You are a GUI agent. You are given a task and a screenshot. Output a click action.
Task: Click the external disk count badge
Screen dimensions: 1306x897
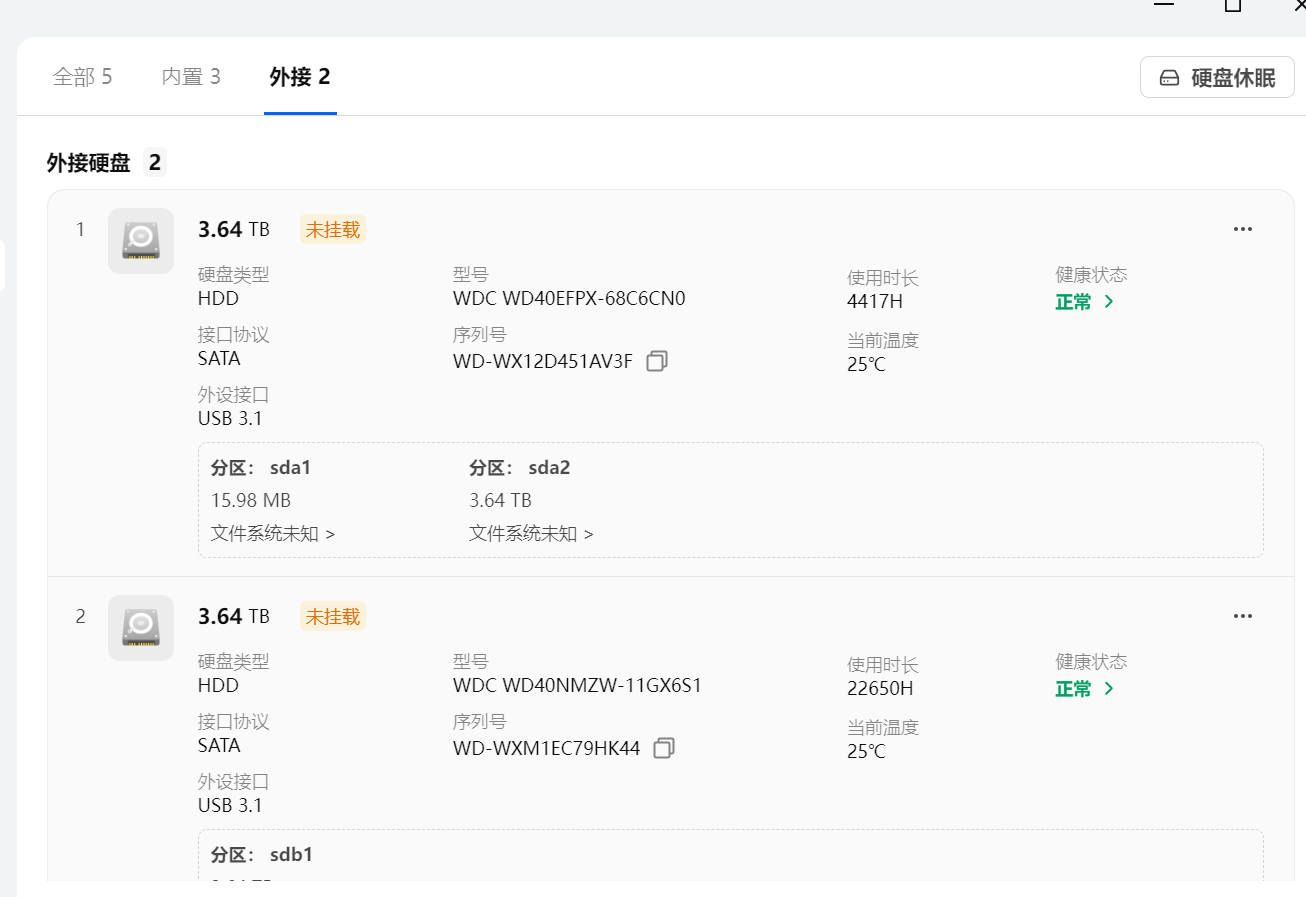pyautogui.click(x=154, y=163)
